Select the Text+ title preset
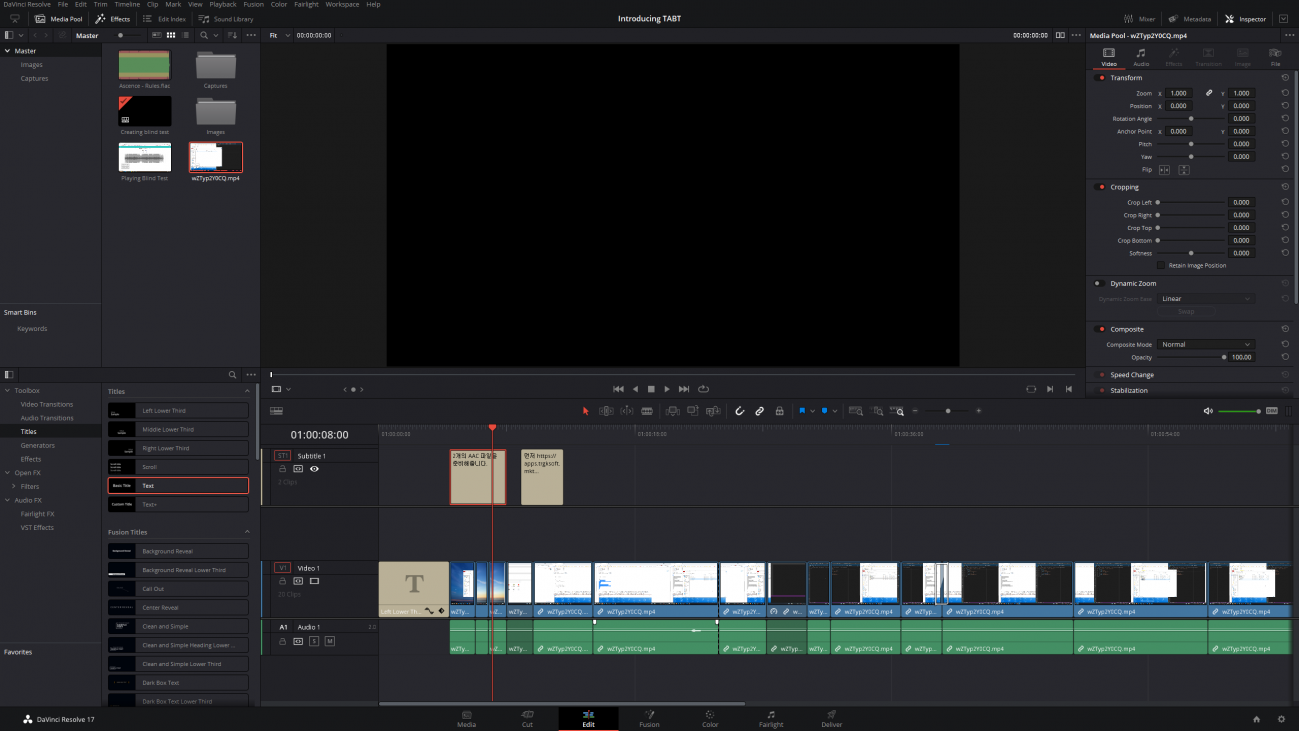The height and width of the screenshot is (731, 1299). [x=178, y=504]
